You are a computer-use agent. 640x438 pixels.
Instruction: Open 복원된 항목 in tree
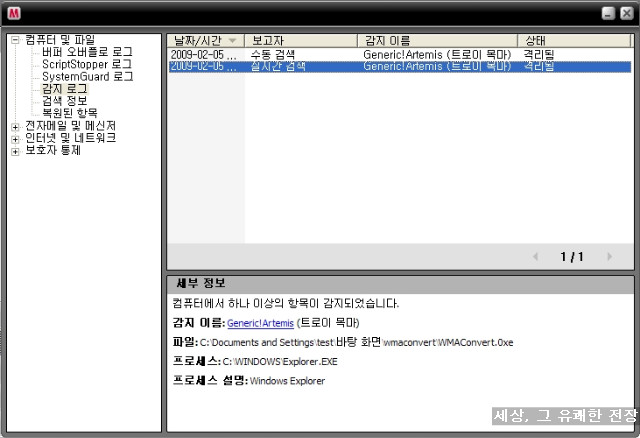pyautogui.click(x=70, y=113)
